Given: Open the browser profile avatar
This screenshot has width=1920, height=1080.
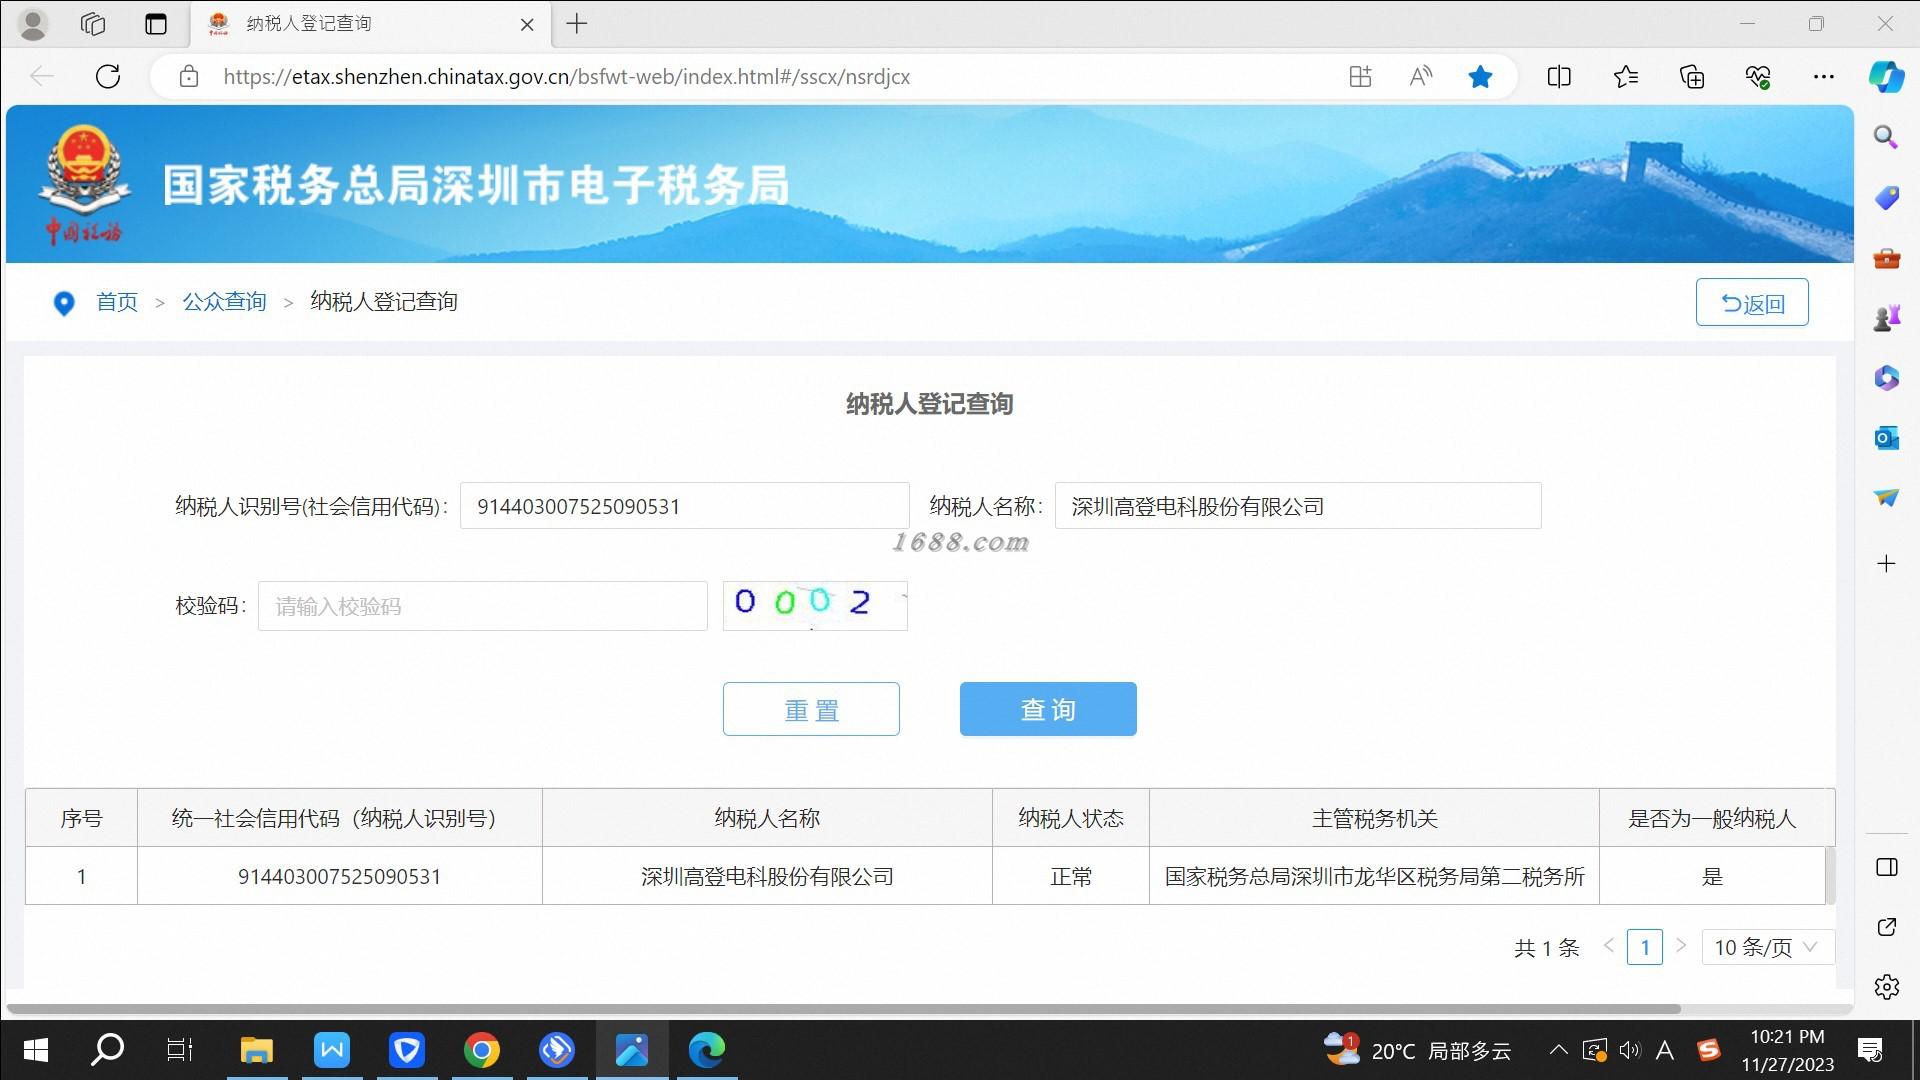Looking at the screenshot, I should [34, 24].
